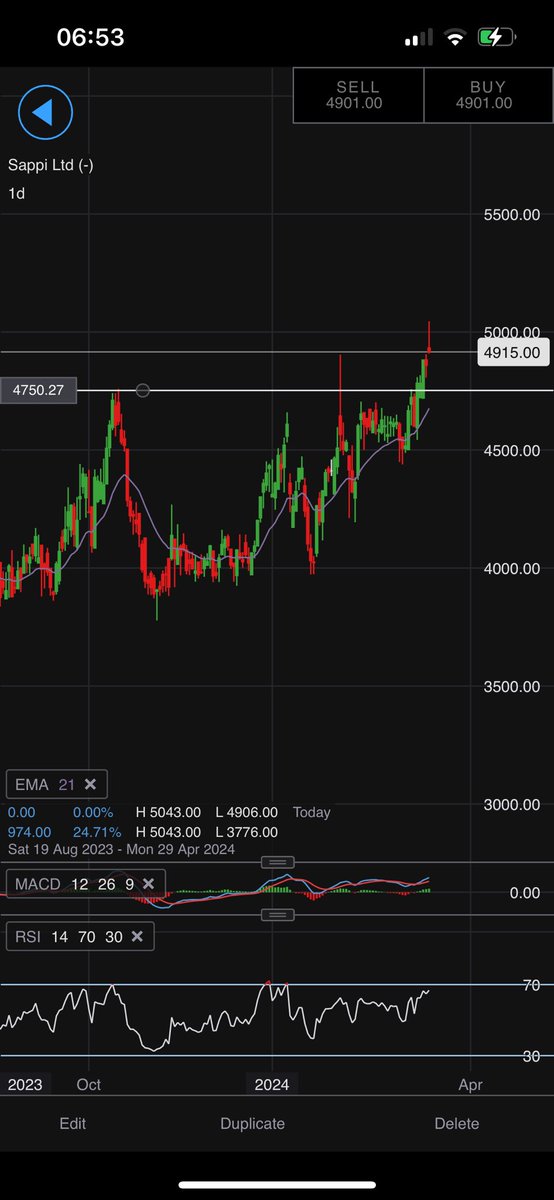Image resolution: width=554 pixels, height=1200 pixels.
Task: Tap the Wi-Fi status icon
Action: [457, 38]
